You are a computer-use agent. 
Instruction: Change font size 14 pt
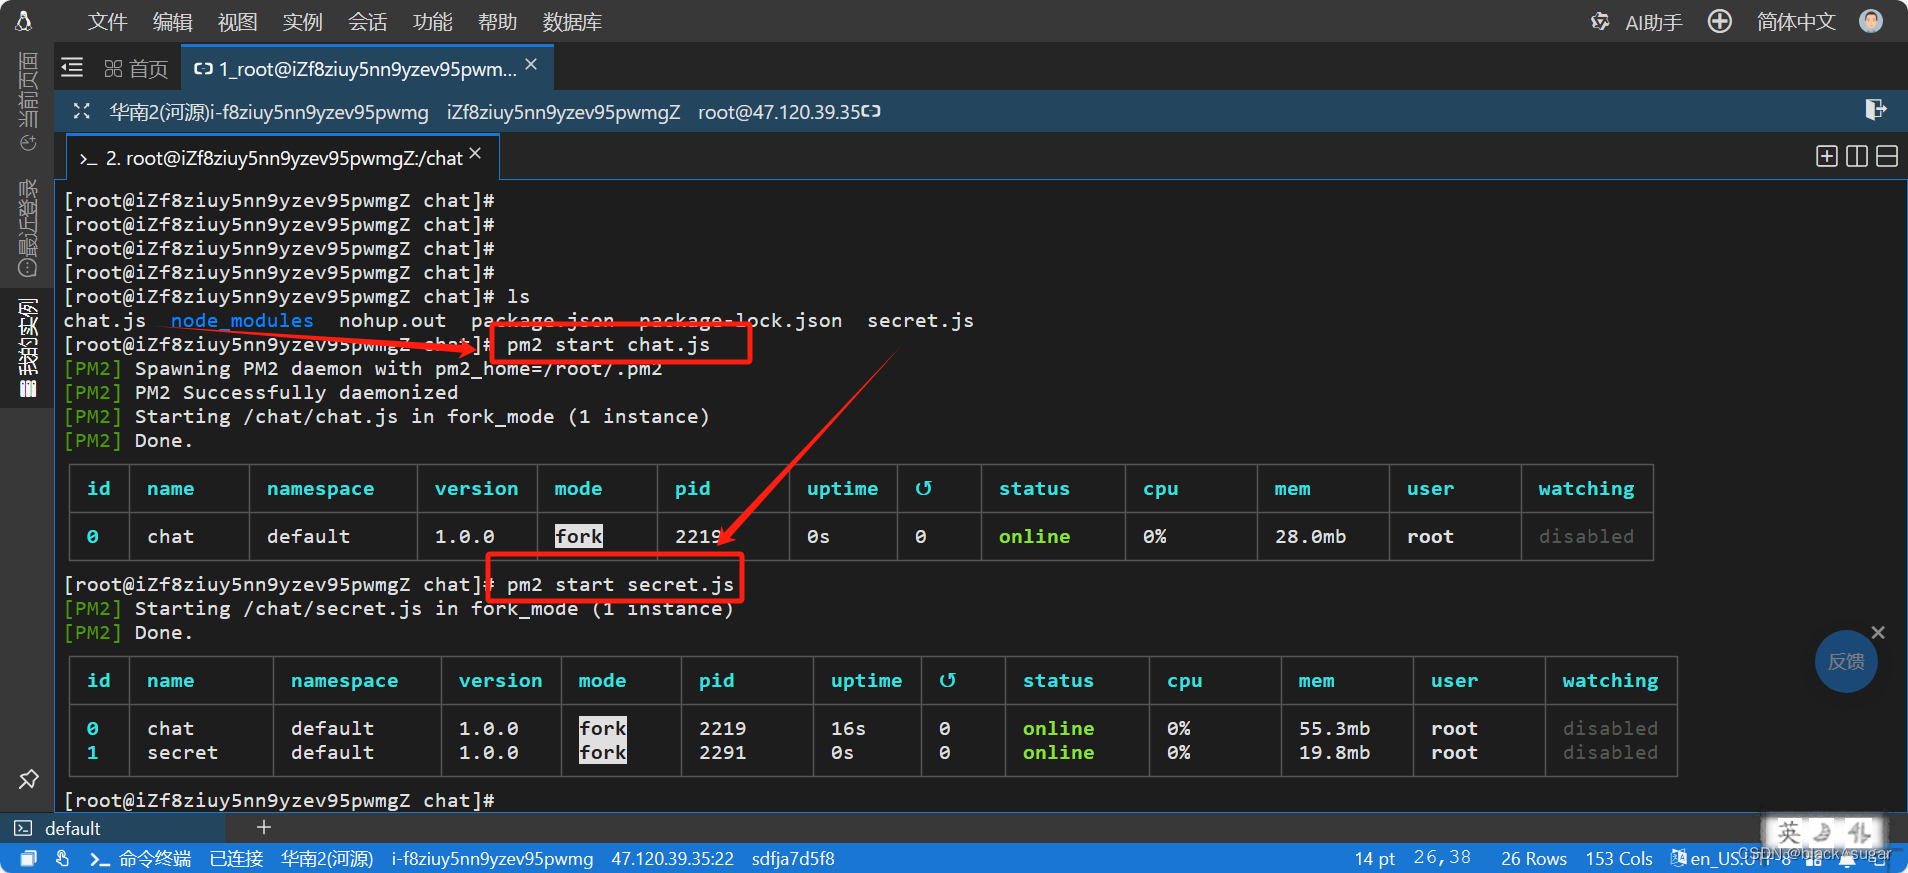(x=1374, y=858)
